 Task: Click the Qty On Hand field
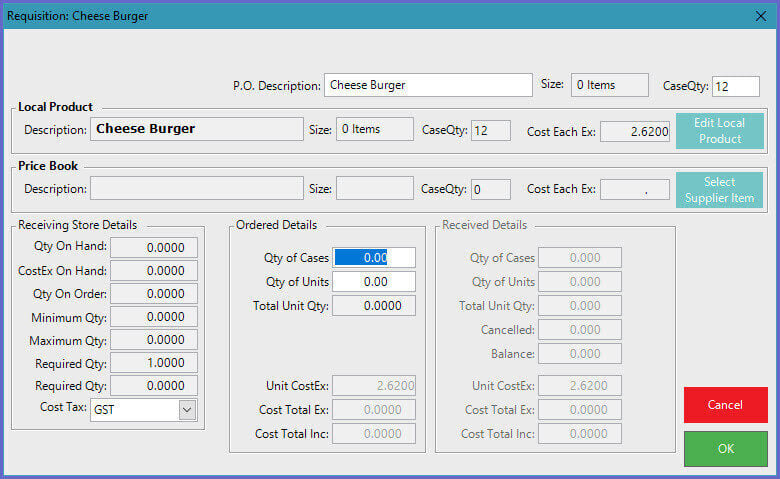(x=154, y=248)
